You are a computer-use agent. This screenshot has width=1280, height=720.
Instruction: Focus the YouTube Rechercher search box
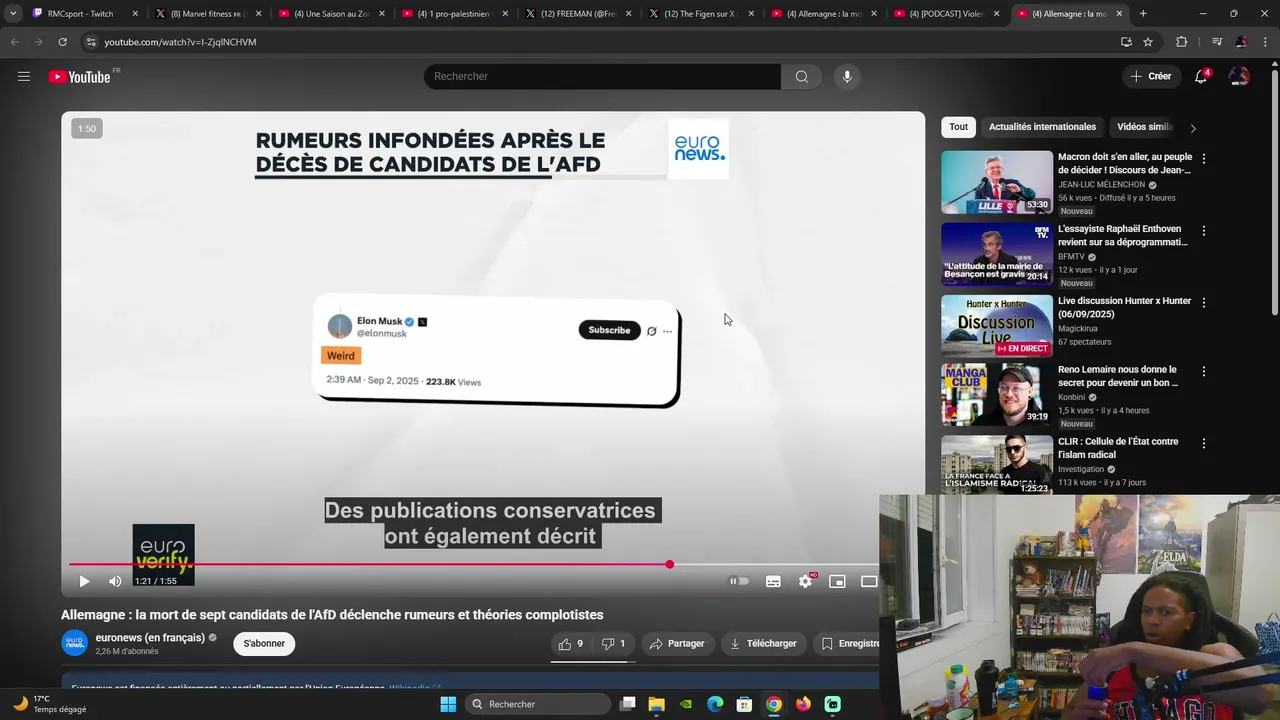tap(602, 77)
